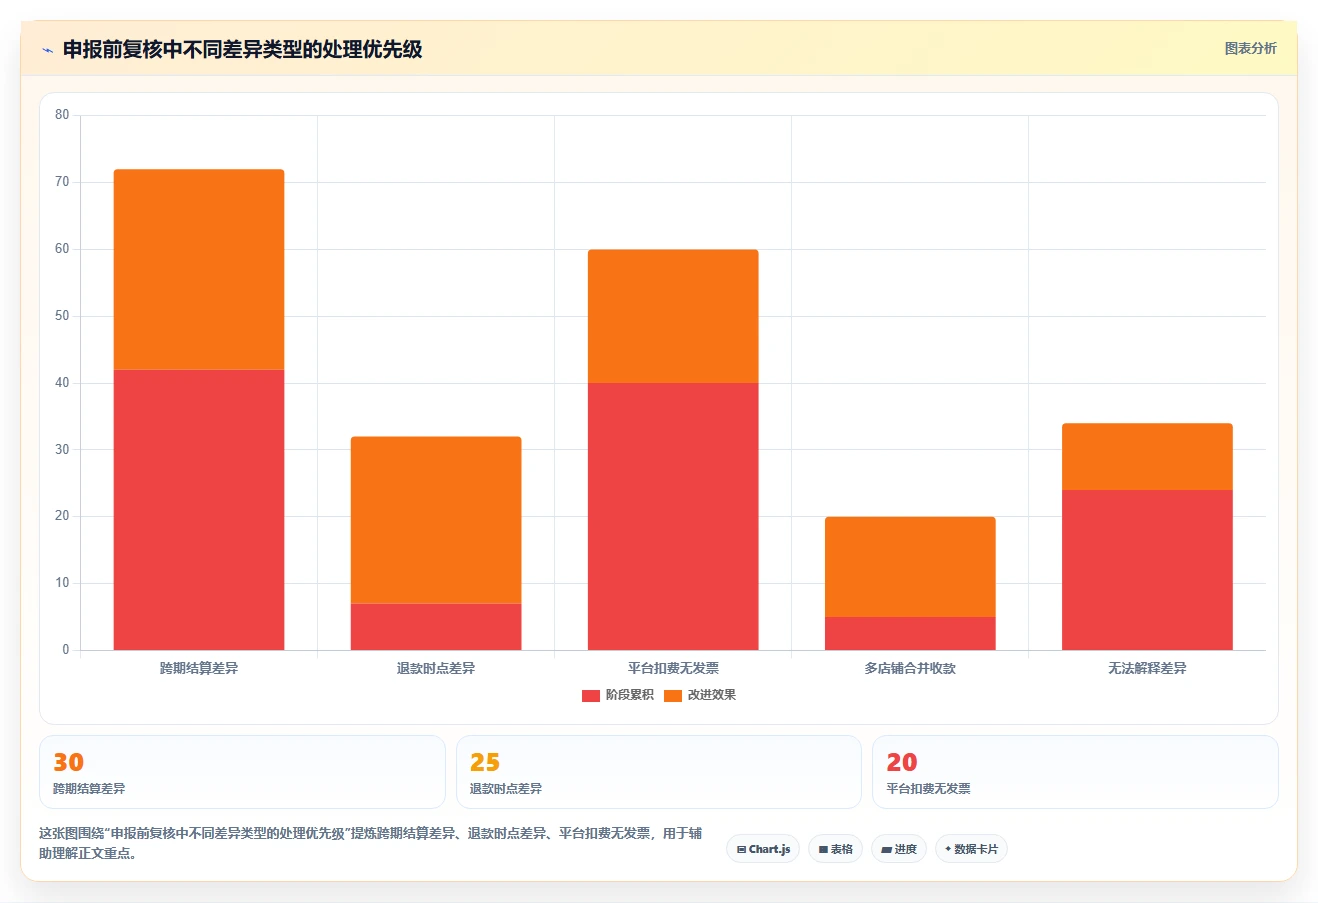The width and height of the screenshot is (1318, 903).
Task: Toggle the 阶段累积 legend item
Action: point(618,695)
